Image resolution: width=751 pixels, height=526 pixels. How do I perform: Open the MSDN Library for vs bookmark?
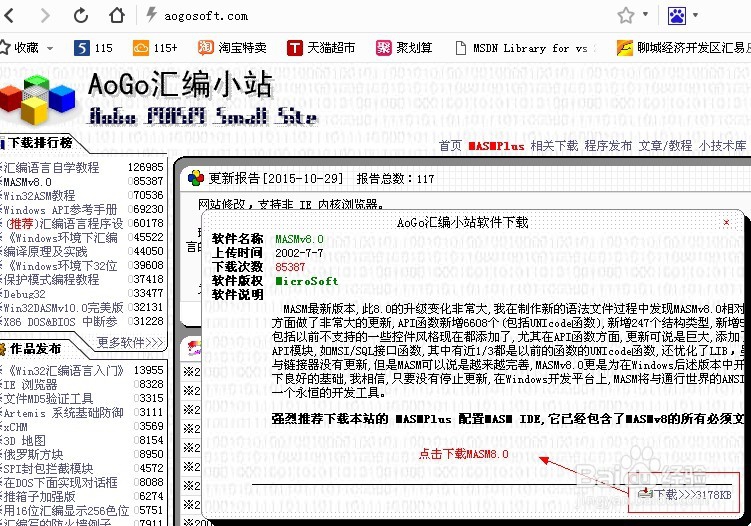(x=525, y=48)
